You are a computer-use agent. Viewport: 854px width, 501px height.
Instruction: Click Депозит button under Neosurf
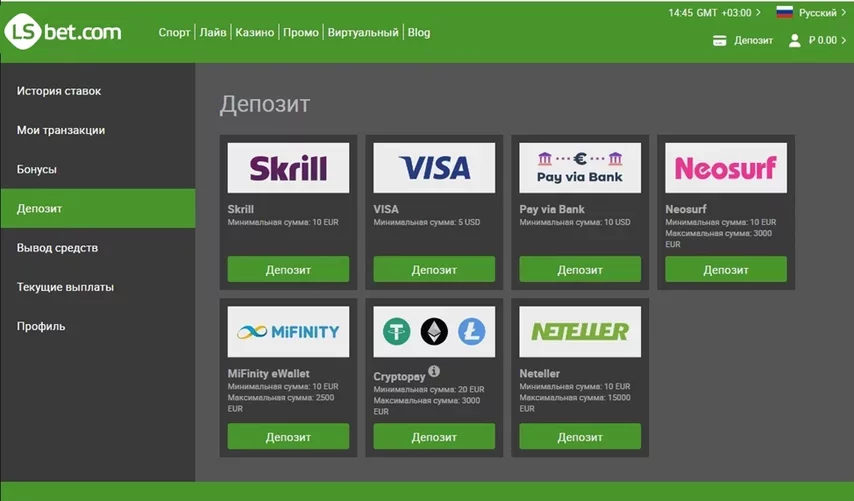[x=726, y=269]
